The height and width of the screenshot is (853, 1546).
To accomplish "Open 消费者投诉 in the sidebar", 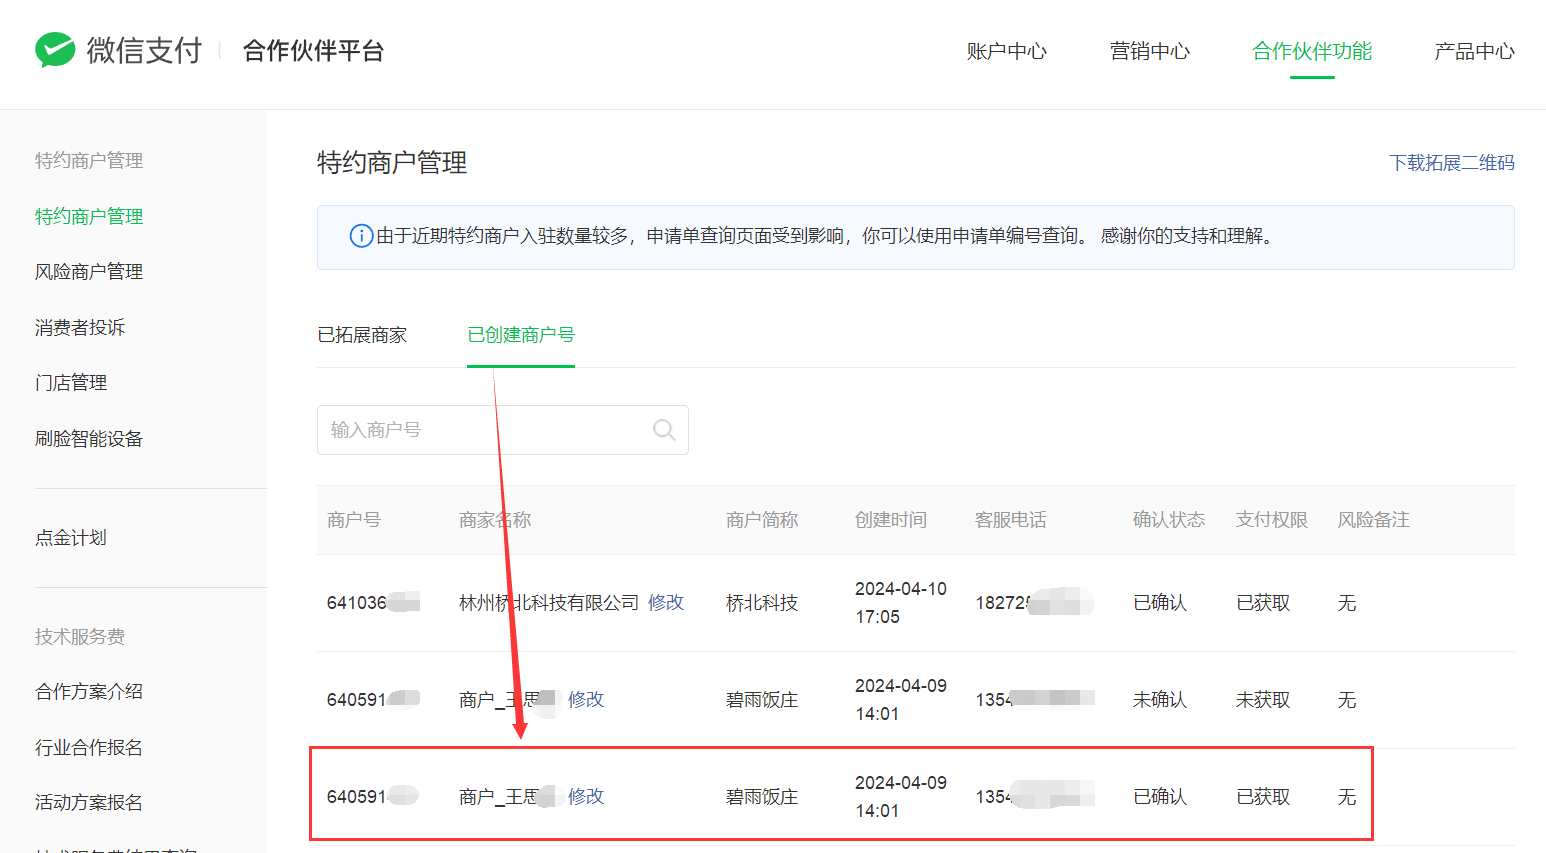I will click(80, 328).
